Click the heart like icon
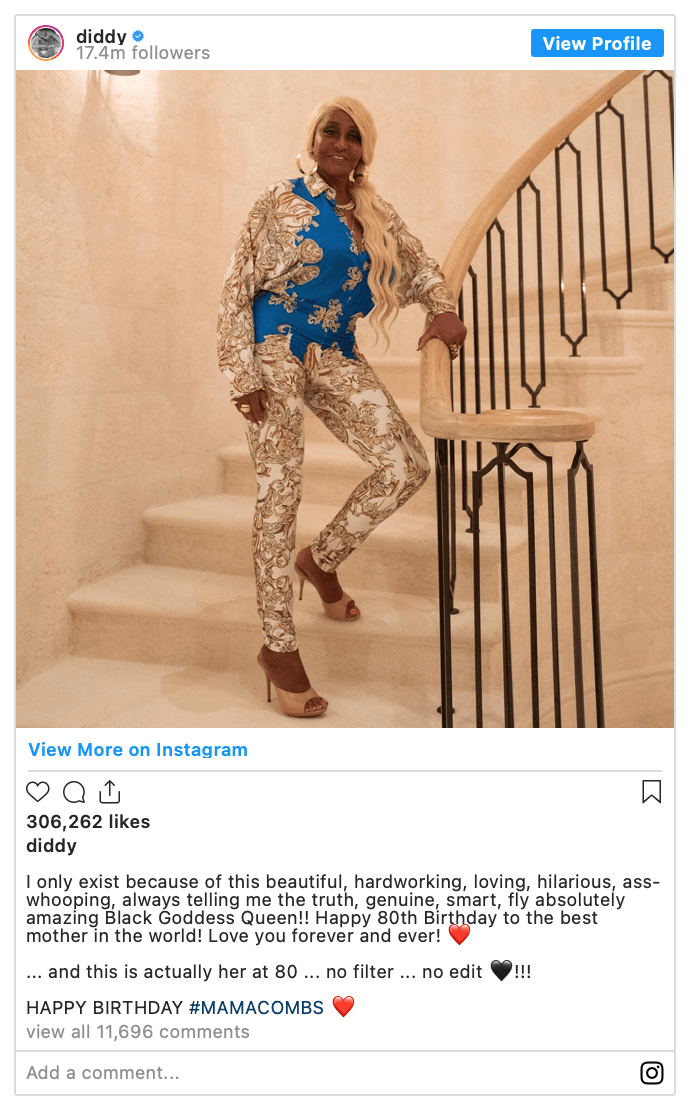Viewport: 696px width, 1112px height. click(38, 791)
